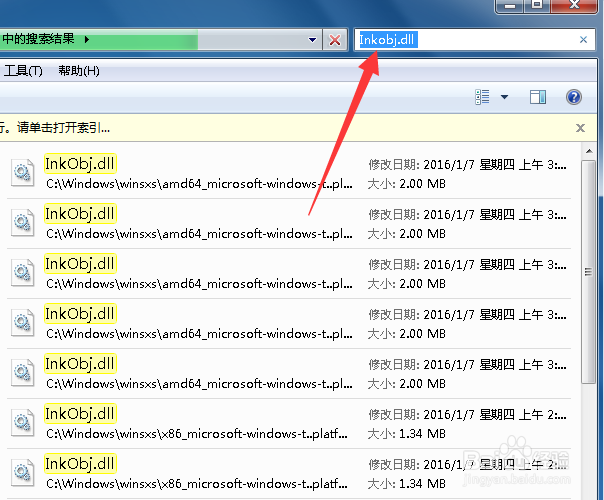Click the first result's amd64 winsxs path

[x=199, y=184]
